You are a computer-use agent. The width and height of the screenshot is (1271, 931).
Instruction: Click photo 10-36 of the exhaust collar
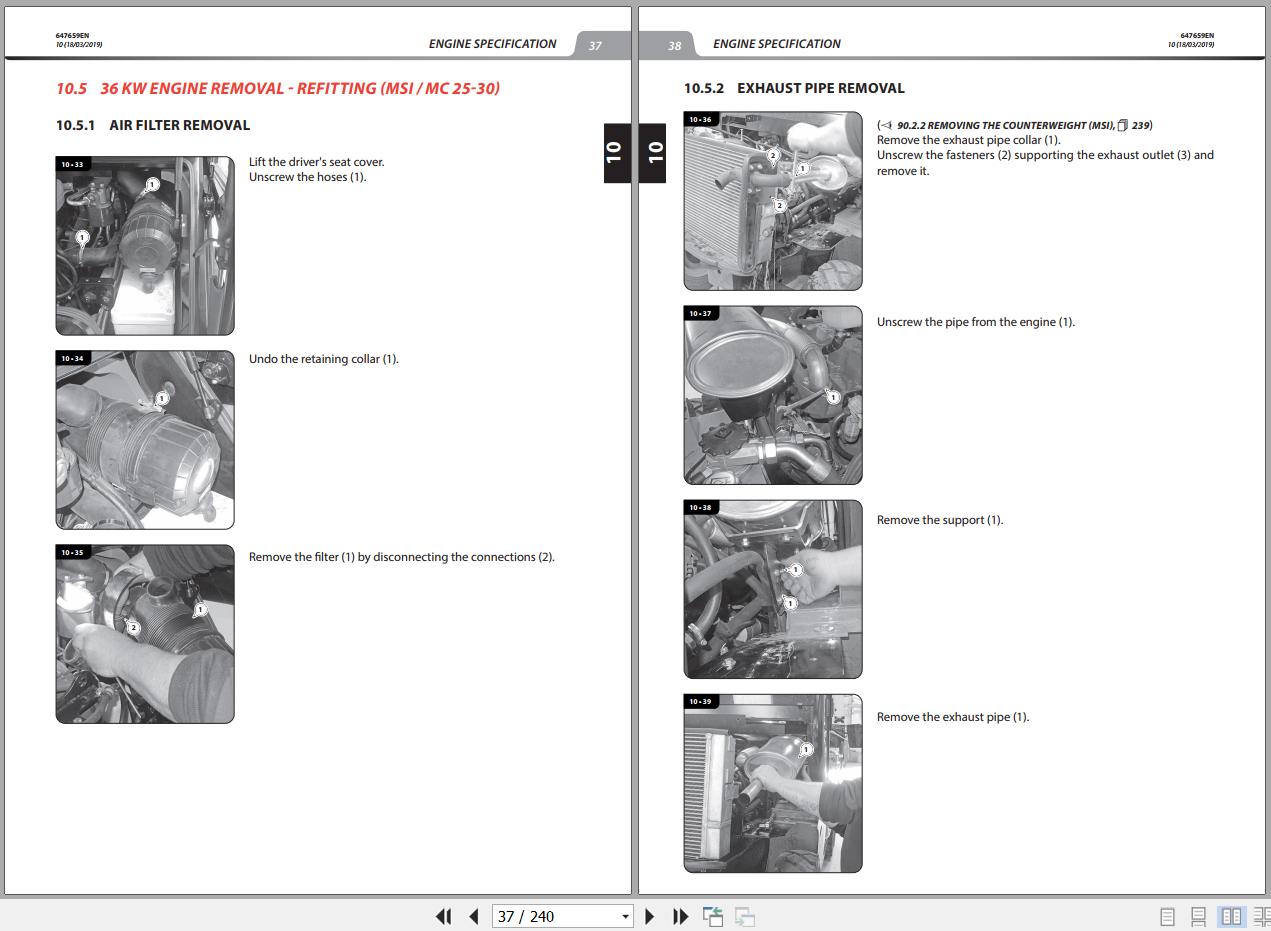pos(773,201)
